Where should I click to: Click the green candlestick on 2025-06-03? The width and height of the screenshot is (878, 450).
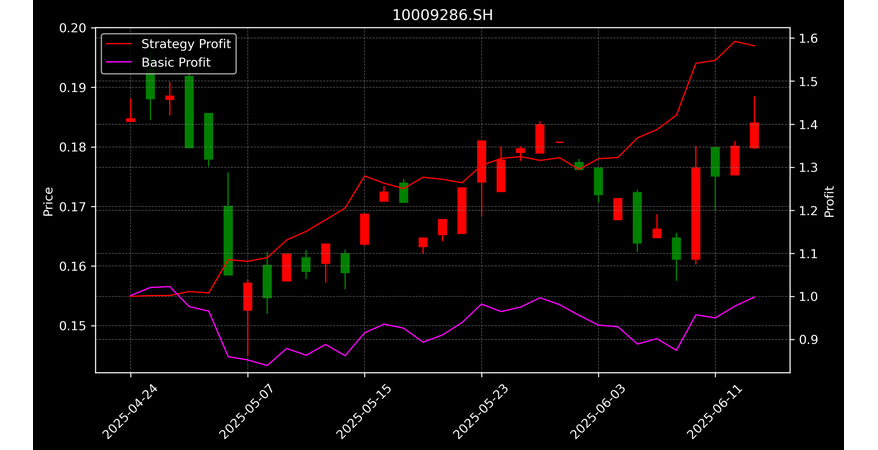pos(599,181)
